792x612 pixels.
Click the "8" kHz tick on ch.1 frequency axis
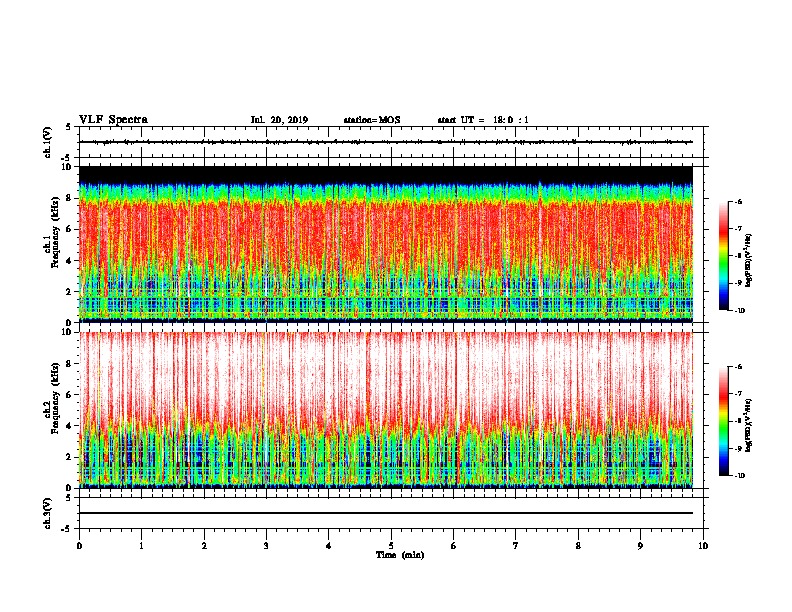[x=70, y=198]
